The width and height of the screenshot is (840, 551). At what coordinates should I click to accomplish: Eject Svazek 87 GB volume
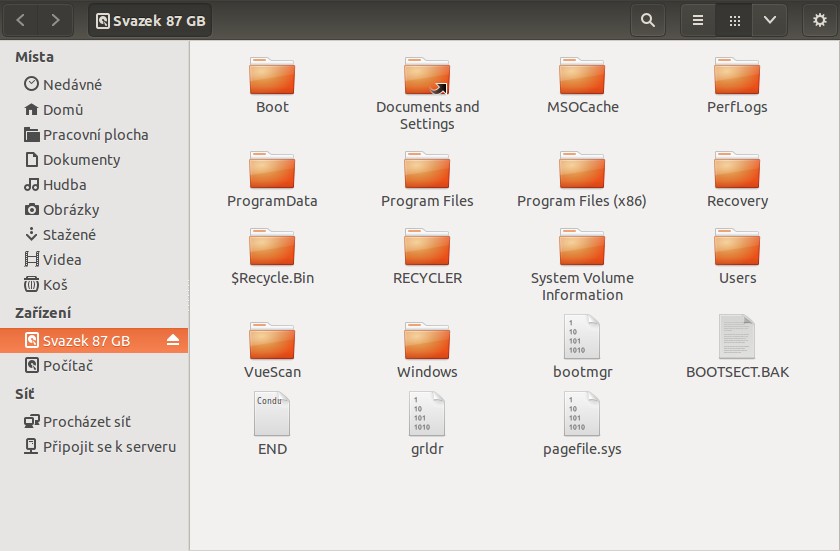tap(173, 341)
